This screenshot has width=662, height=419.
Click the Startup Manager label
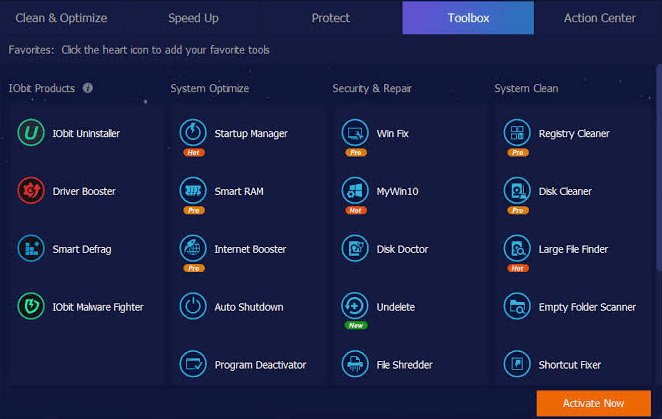[x=251, y=133]
